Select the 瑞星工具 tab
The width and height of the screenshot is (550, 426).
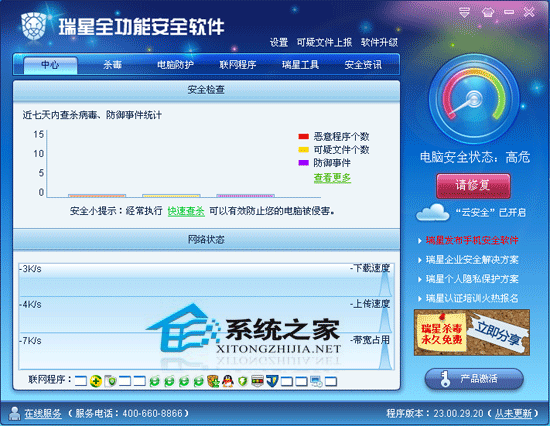click(x=300, y=65)
